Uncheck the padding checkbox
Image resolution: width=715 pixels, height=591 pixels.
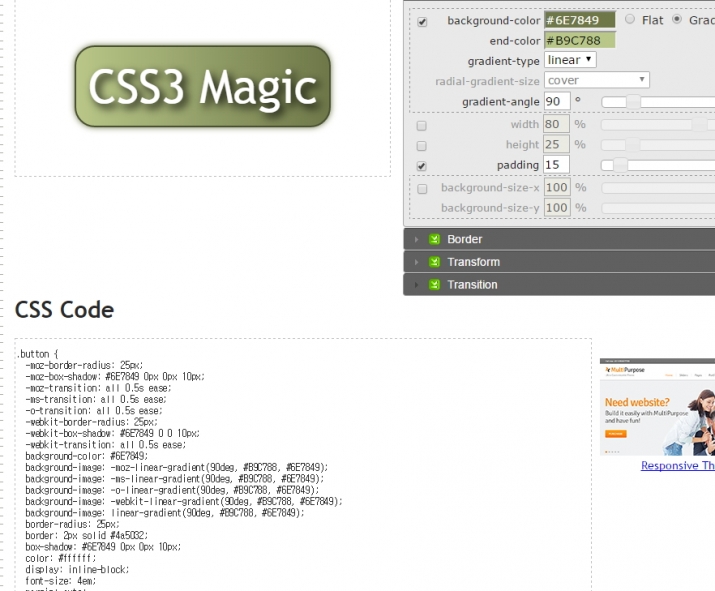422,166
